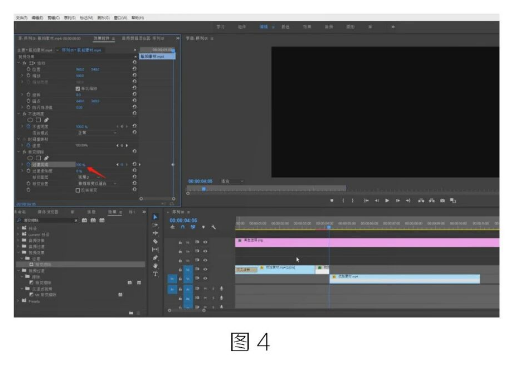This screenshot has width=513, height=365.
Task: Toggle Position animation stopwatch
Action: (28, 69)
